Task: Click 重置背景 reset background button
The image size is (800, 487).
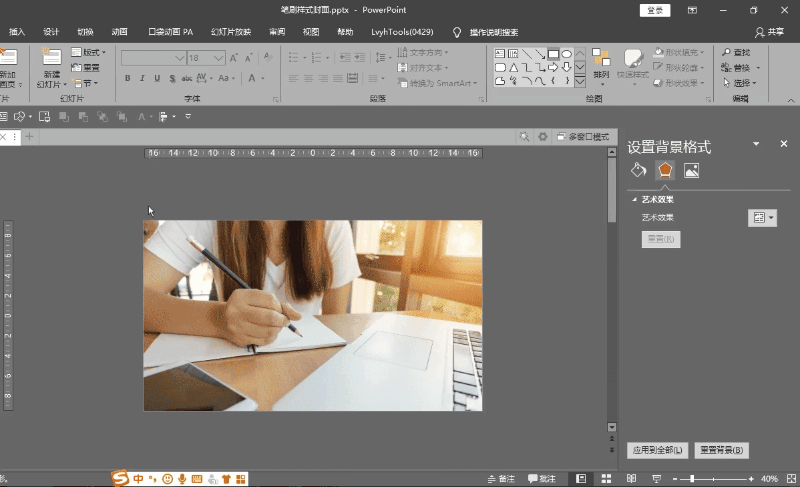Action: point(721,450)
